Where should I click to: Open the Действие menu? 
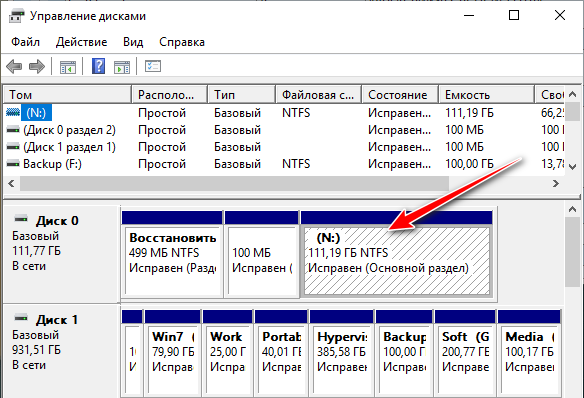[82, 42]
